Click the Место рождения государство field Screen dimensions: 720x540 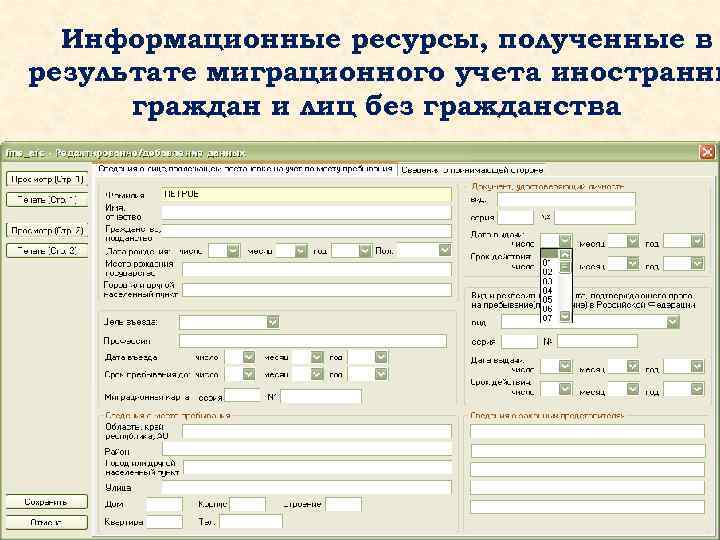[x=317, y=270]
